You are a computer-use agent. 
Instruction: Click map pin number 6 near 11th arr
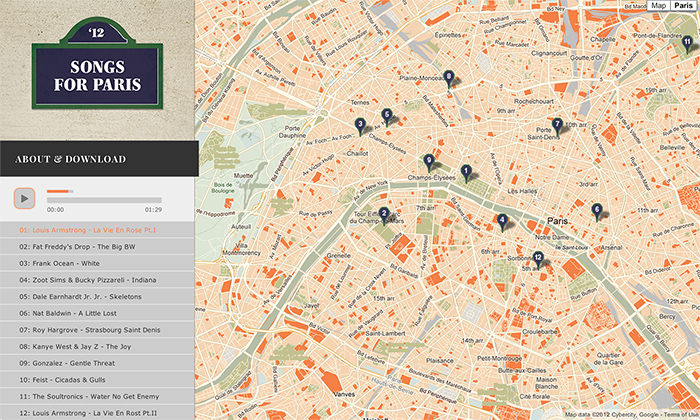coord(597,212)
